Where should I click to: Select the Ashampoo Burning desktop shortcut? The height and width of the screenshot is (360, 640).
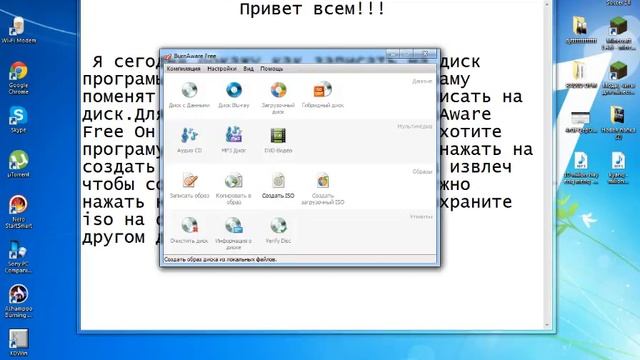coord(18,301)
